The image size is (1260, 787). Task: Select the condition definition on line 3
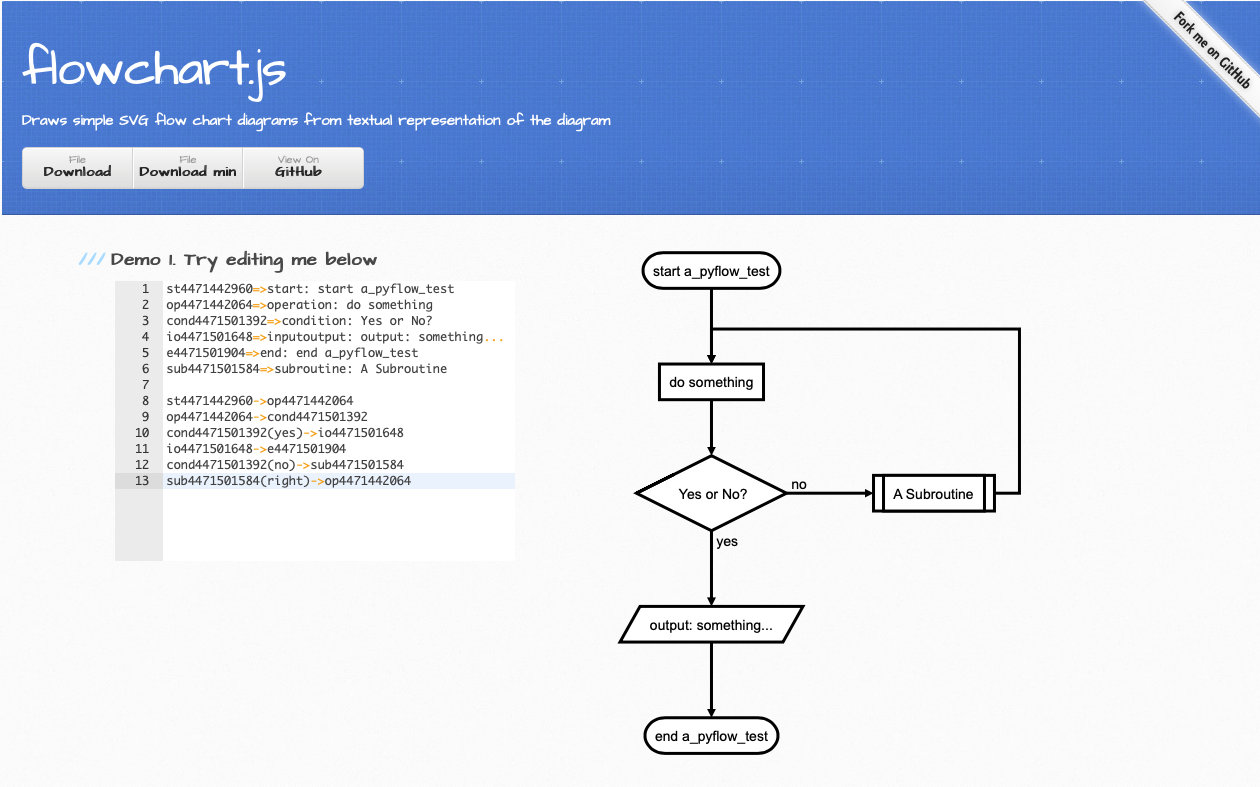coord(300,320)
